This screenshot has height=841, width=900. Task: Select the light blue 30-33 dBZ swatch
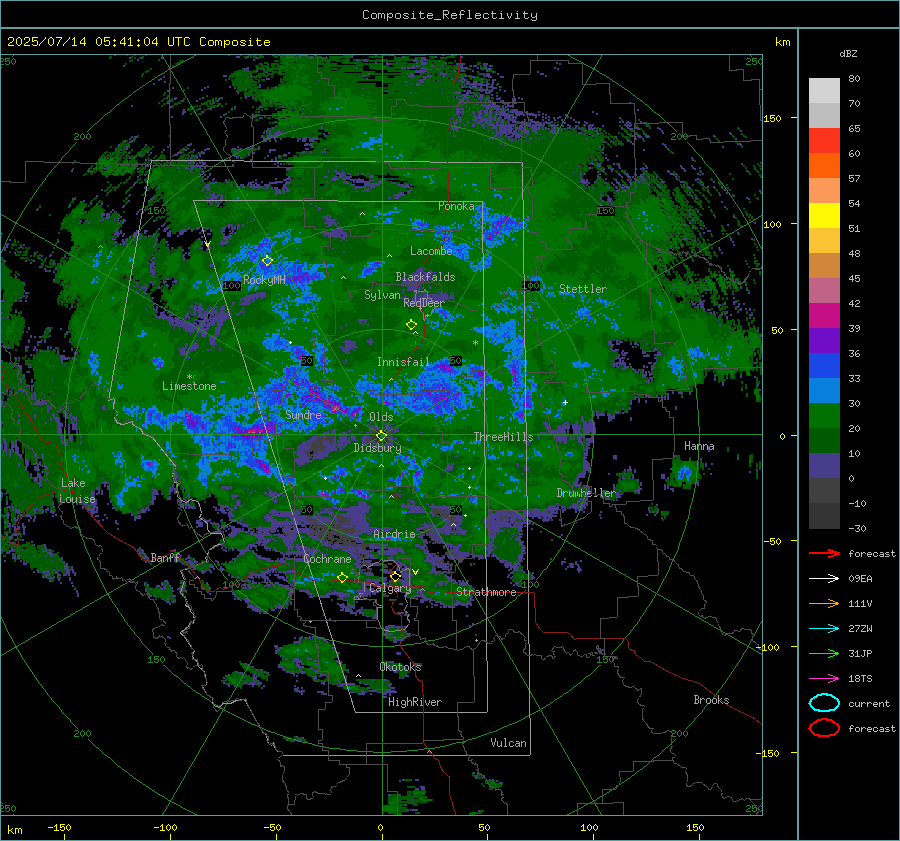tap(824, 391)
